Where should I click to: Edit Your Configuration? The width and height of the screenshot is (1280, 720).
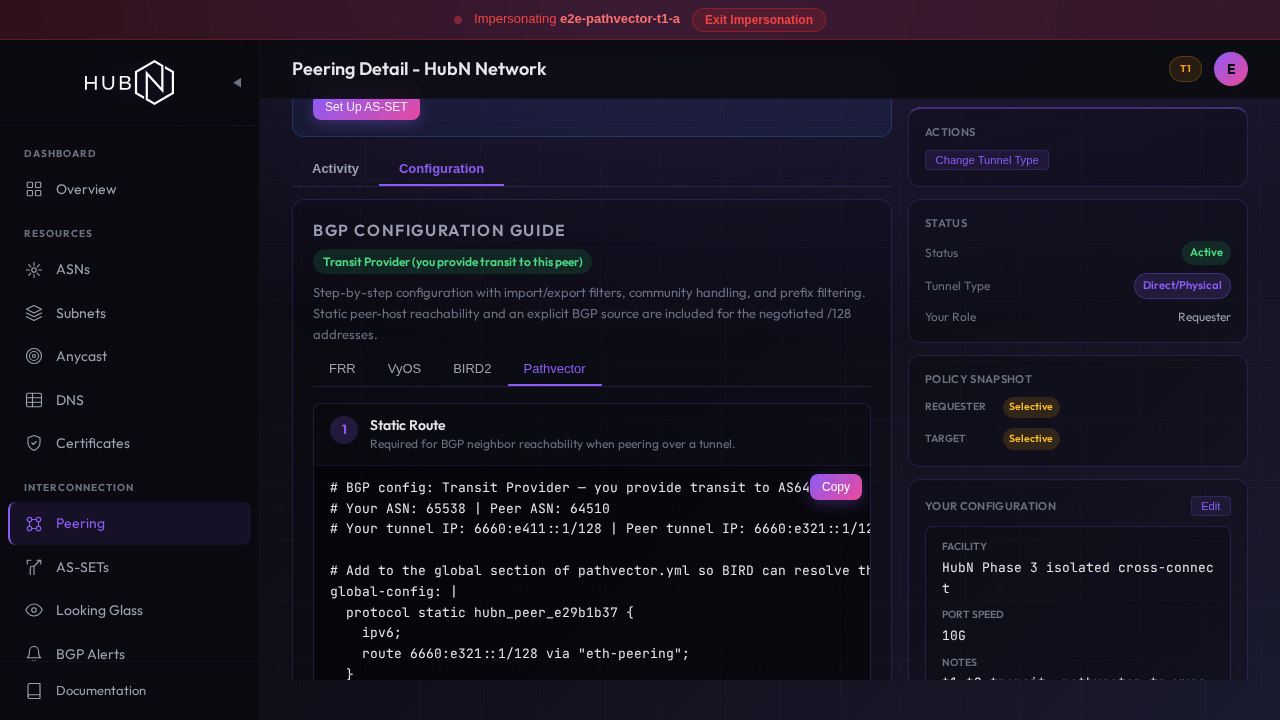(x=1211, y=506)
